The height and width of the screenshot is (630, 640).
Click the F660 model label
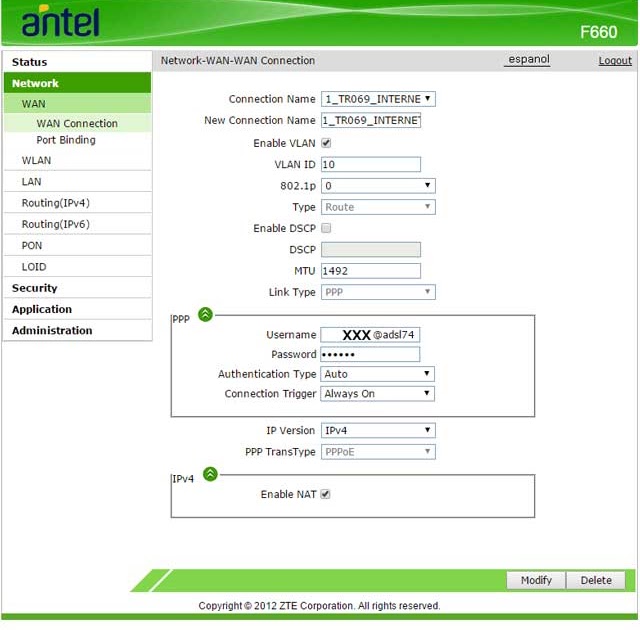click(x=598, y=32)
